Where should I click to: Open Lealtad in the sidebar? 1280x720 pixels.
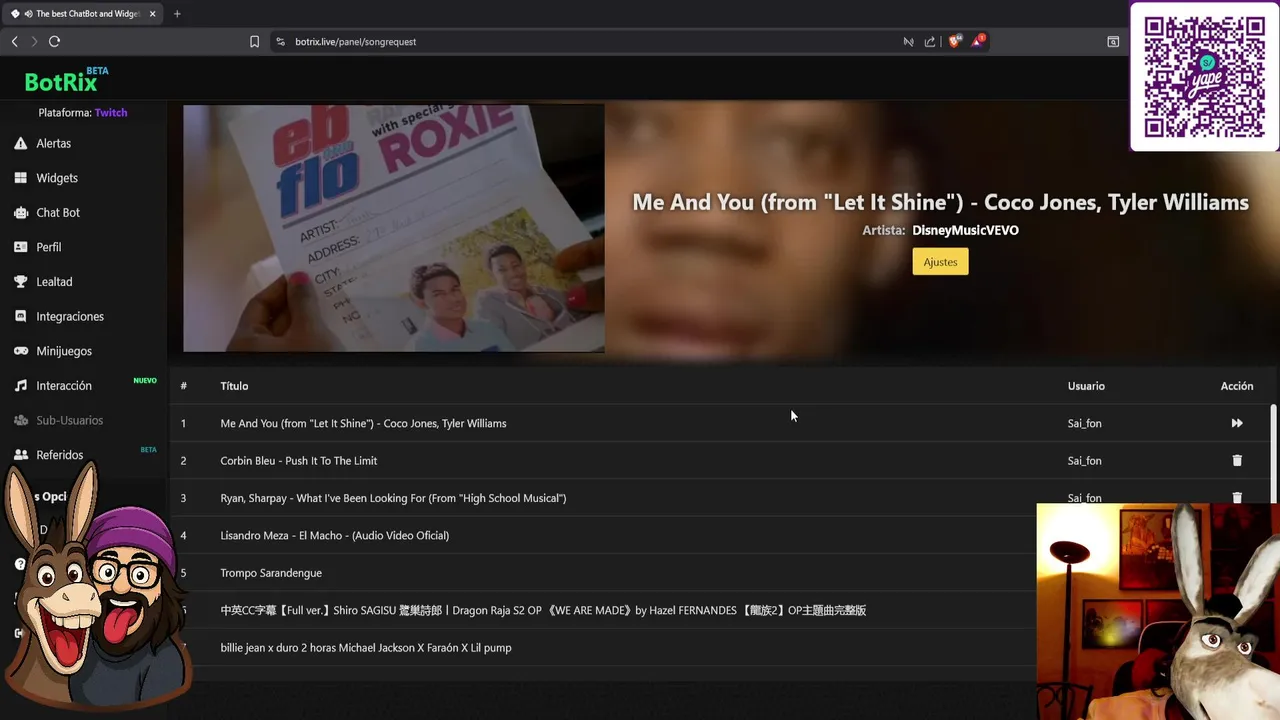[54, 282]
